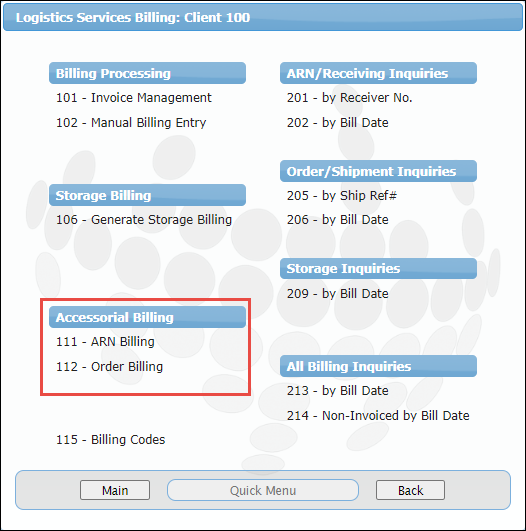Select 106 - Generate Storage Billing
This screenshot has height=531, width=526.
point(144,220)
